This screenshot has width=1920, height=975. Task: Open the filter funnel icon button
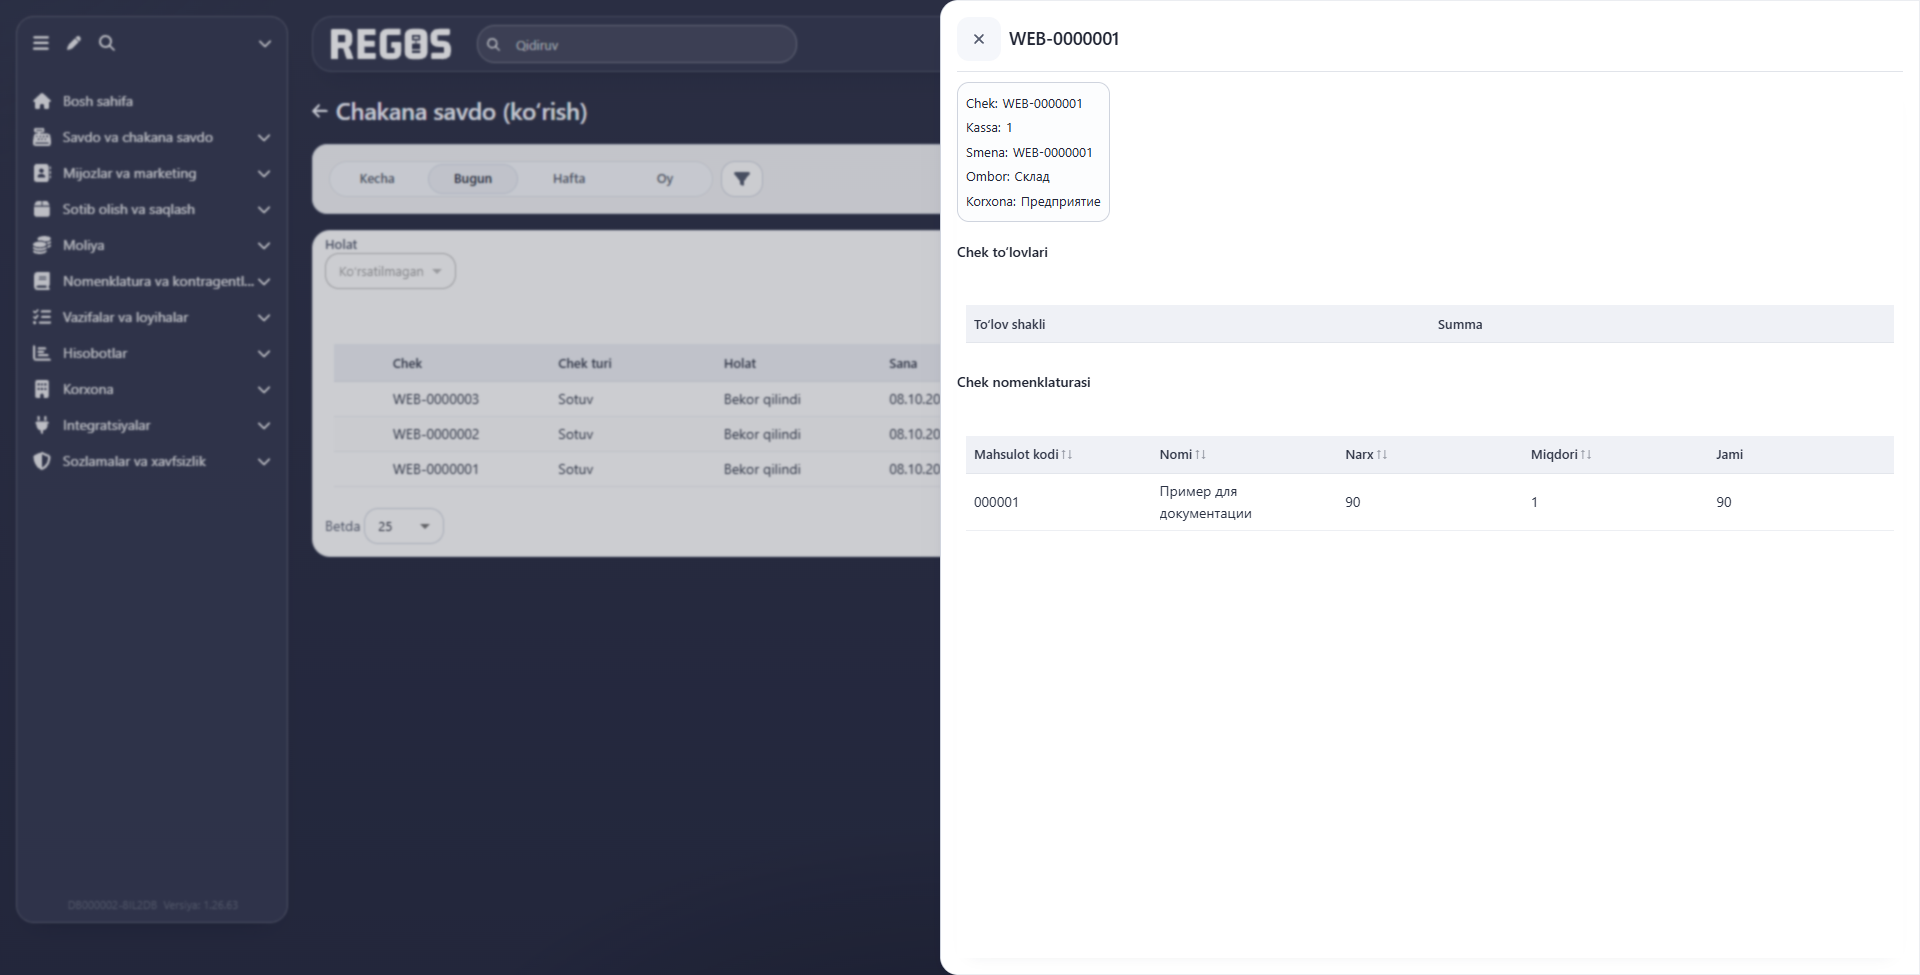tap(742, 179)
